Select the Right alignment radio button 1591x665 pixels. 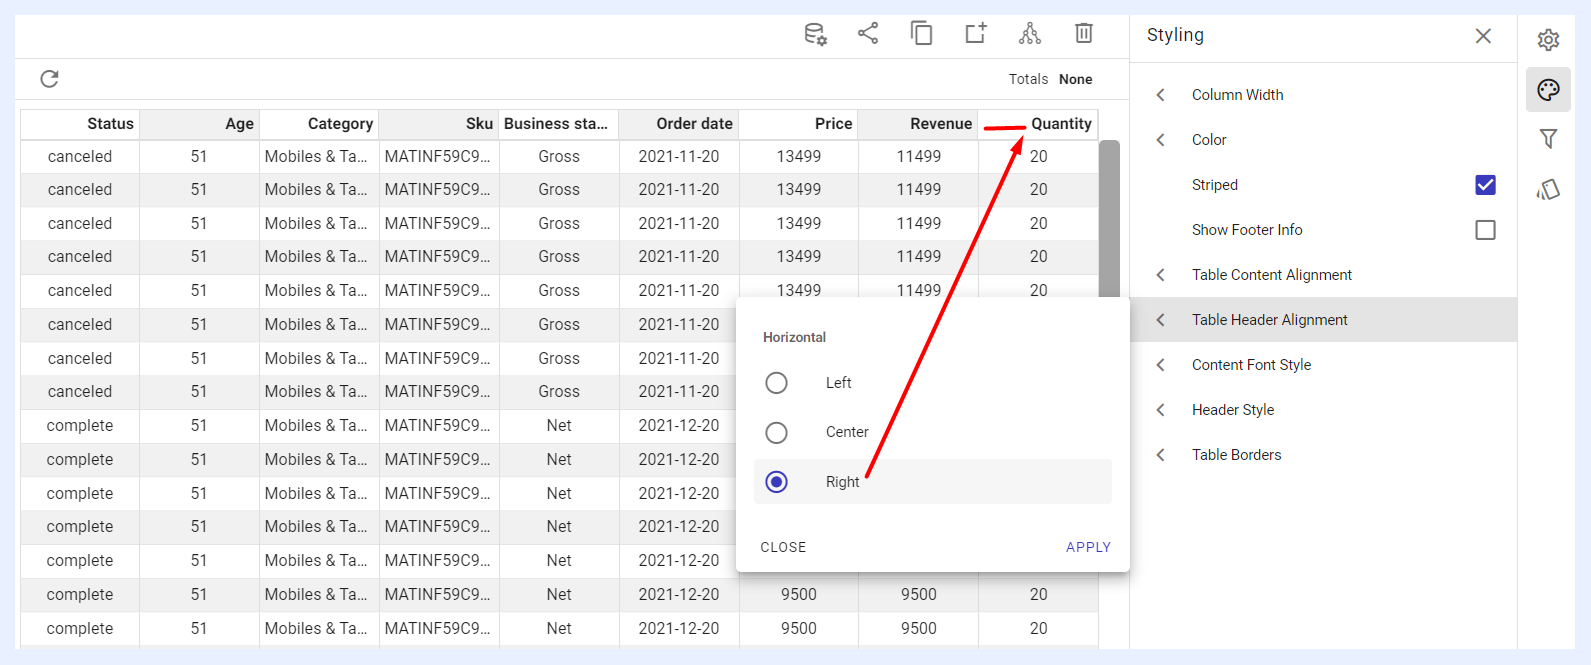pos(776,482)
